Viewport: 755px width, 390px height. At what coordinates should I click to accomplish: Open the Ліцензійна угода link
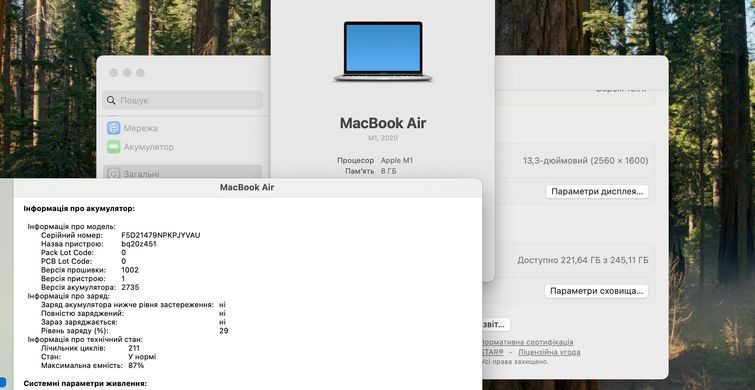coord(549,352)
